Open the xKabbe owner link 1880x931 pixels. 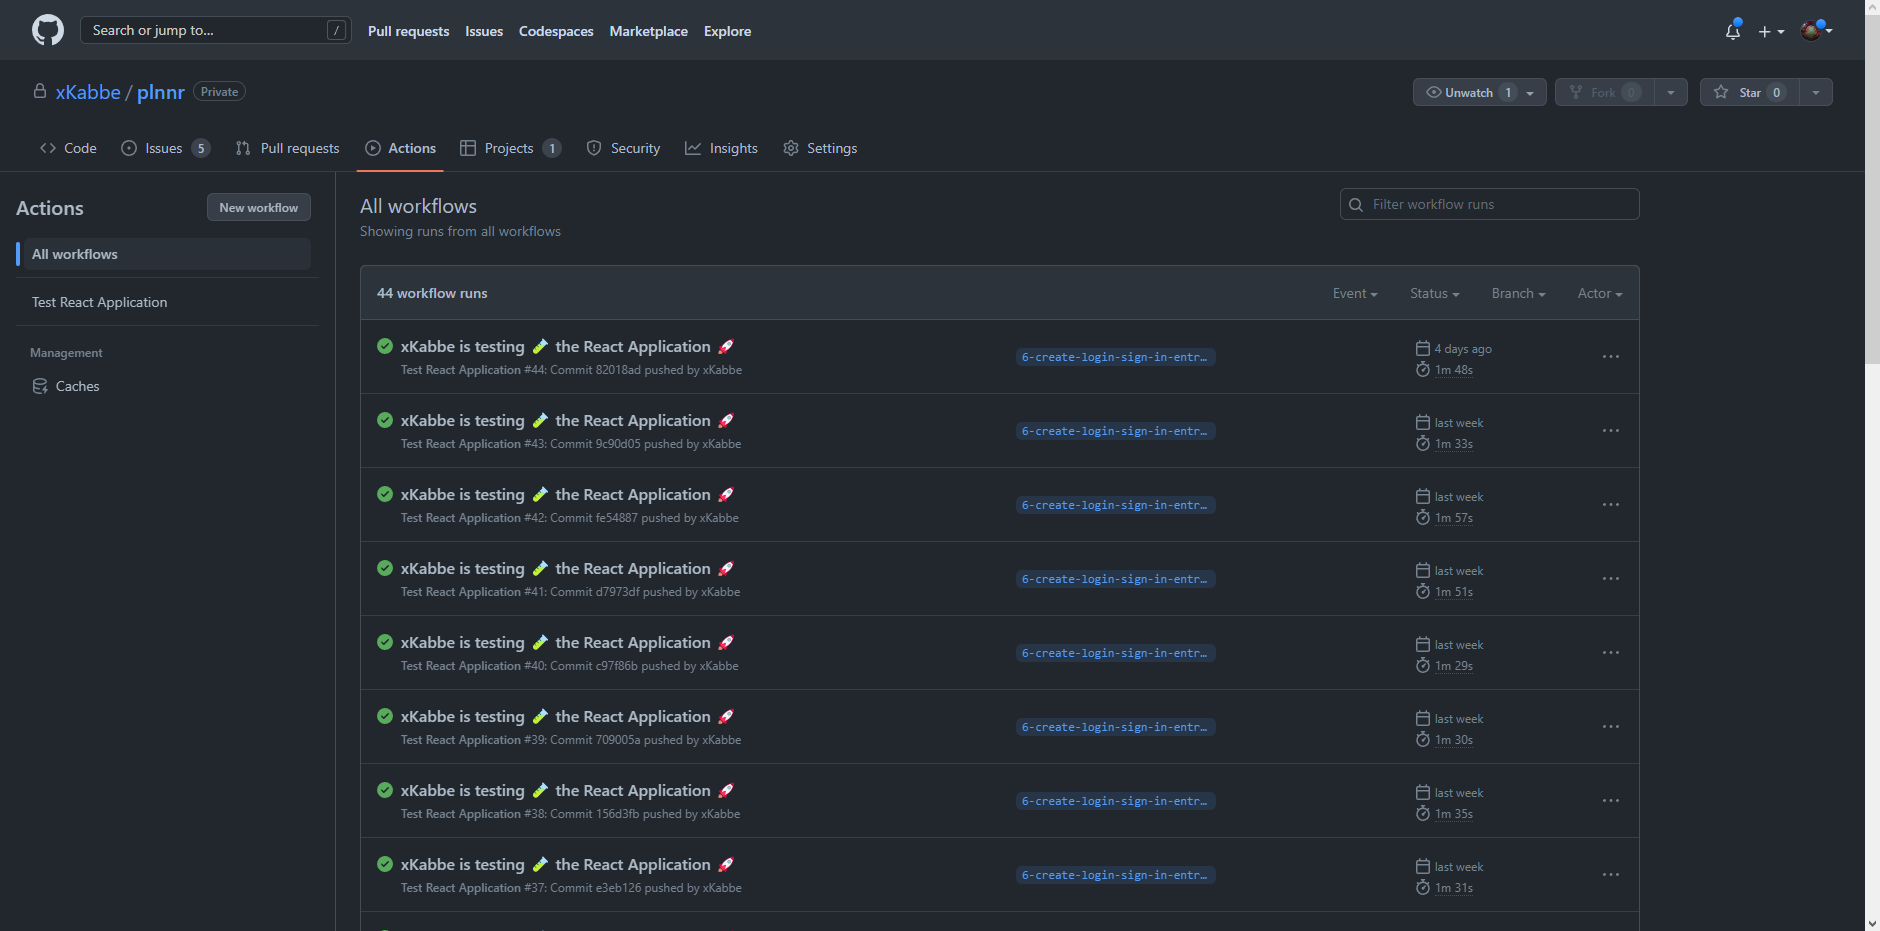point(88,92)
